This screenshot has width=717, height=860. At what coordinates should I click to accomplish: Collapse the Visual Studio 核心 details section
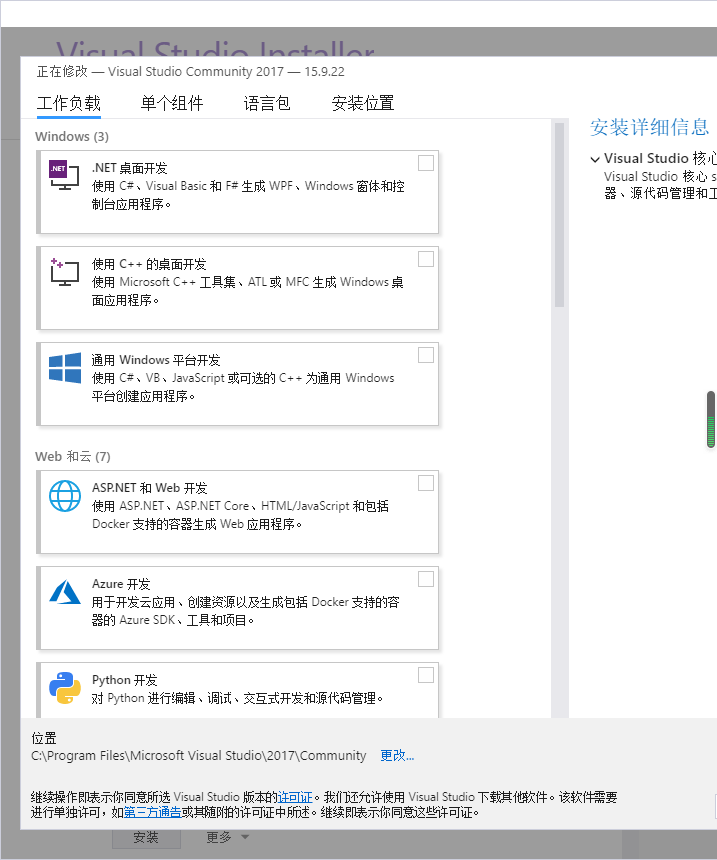click(x=595, y=160)
